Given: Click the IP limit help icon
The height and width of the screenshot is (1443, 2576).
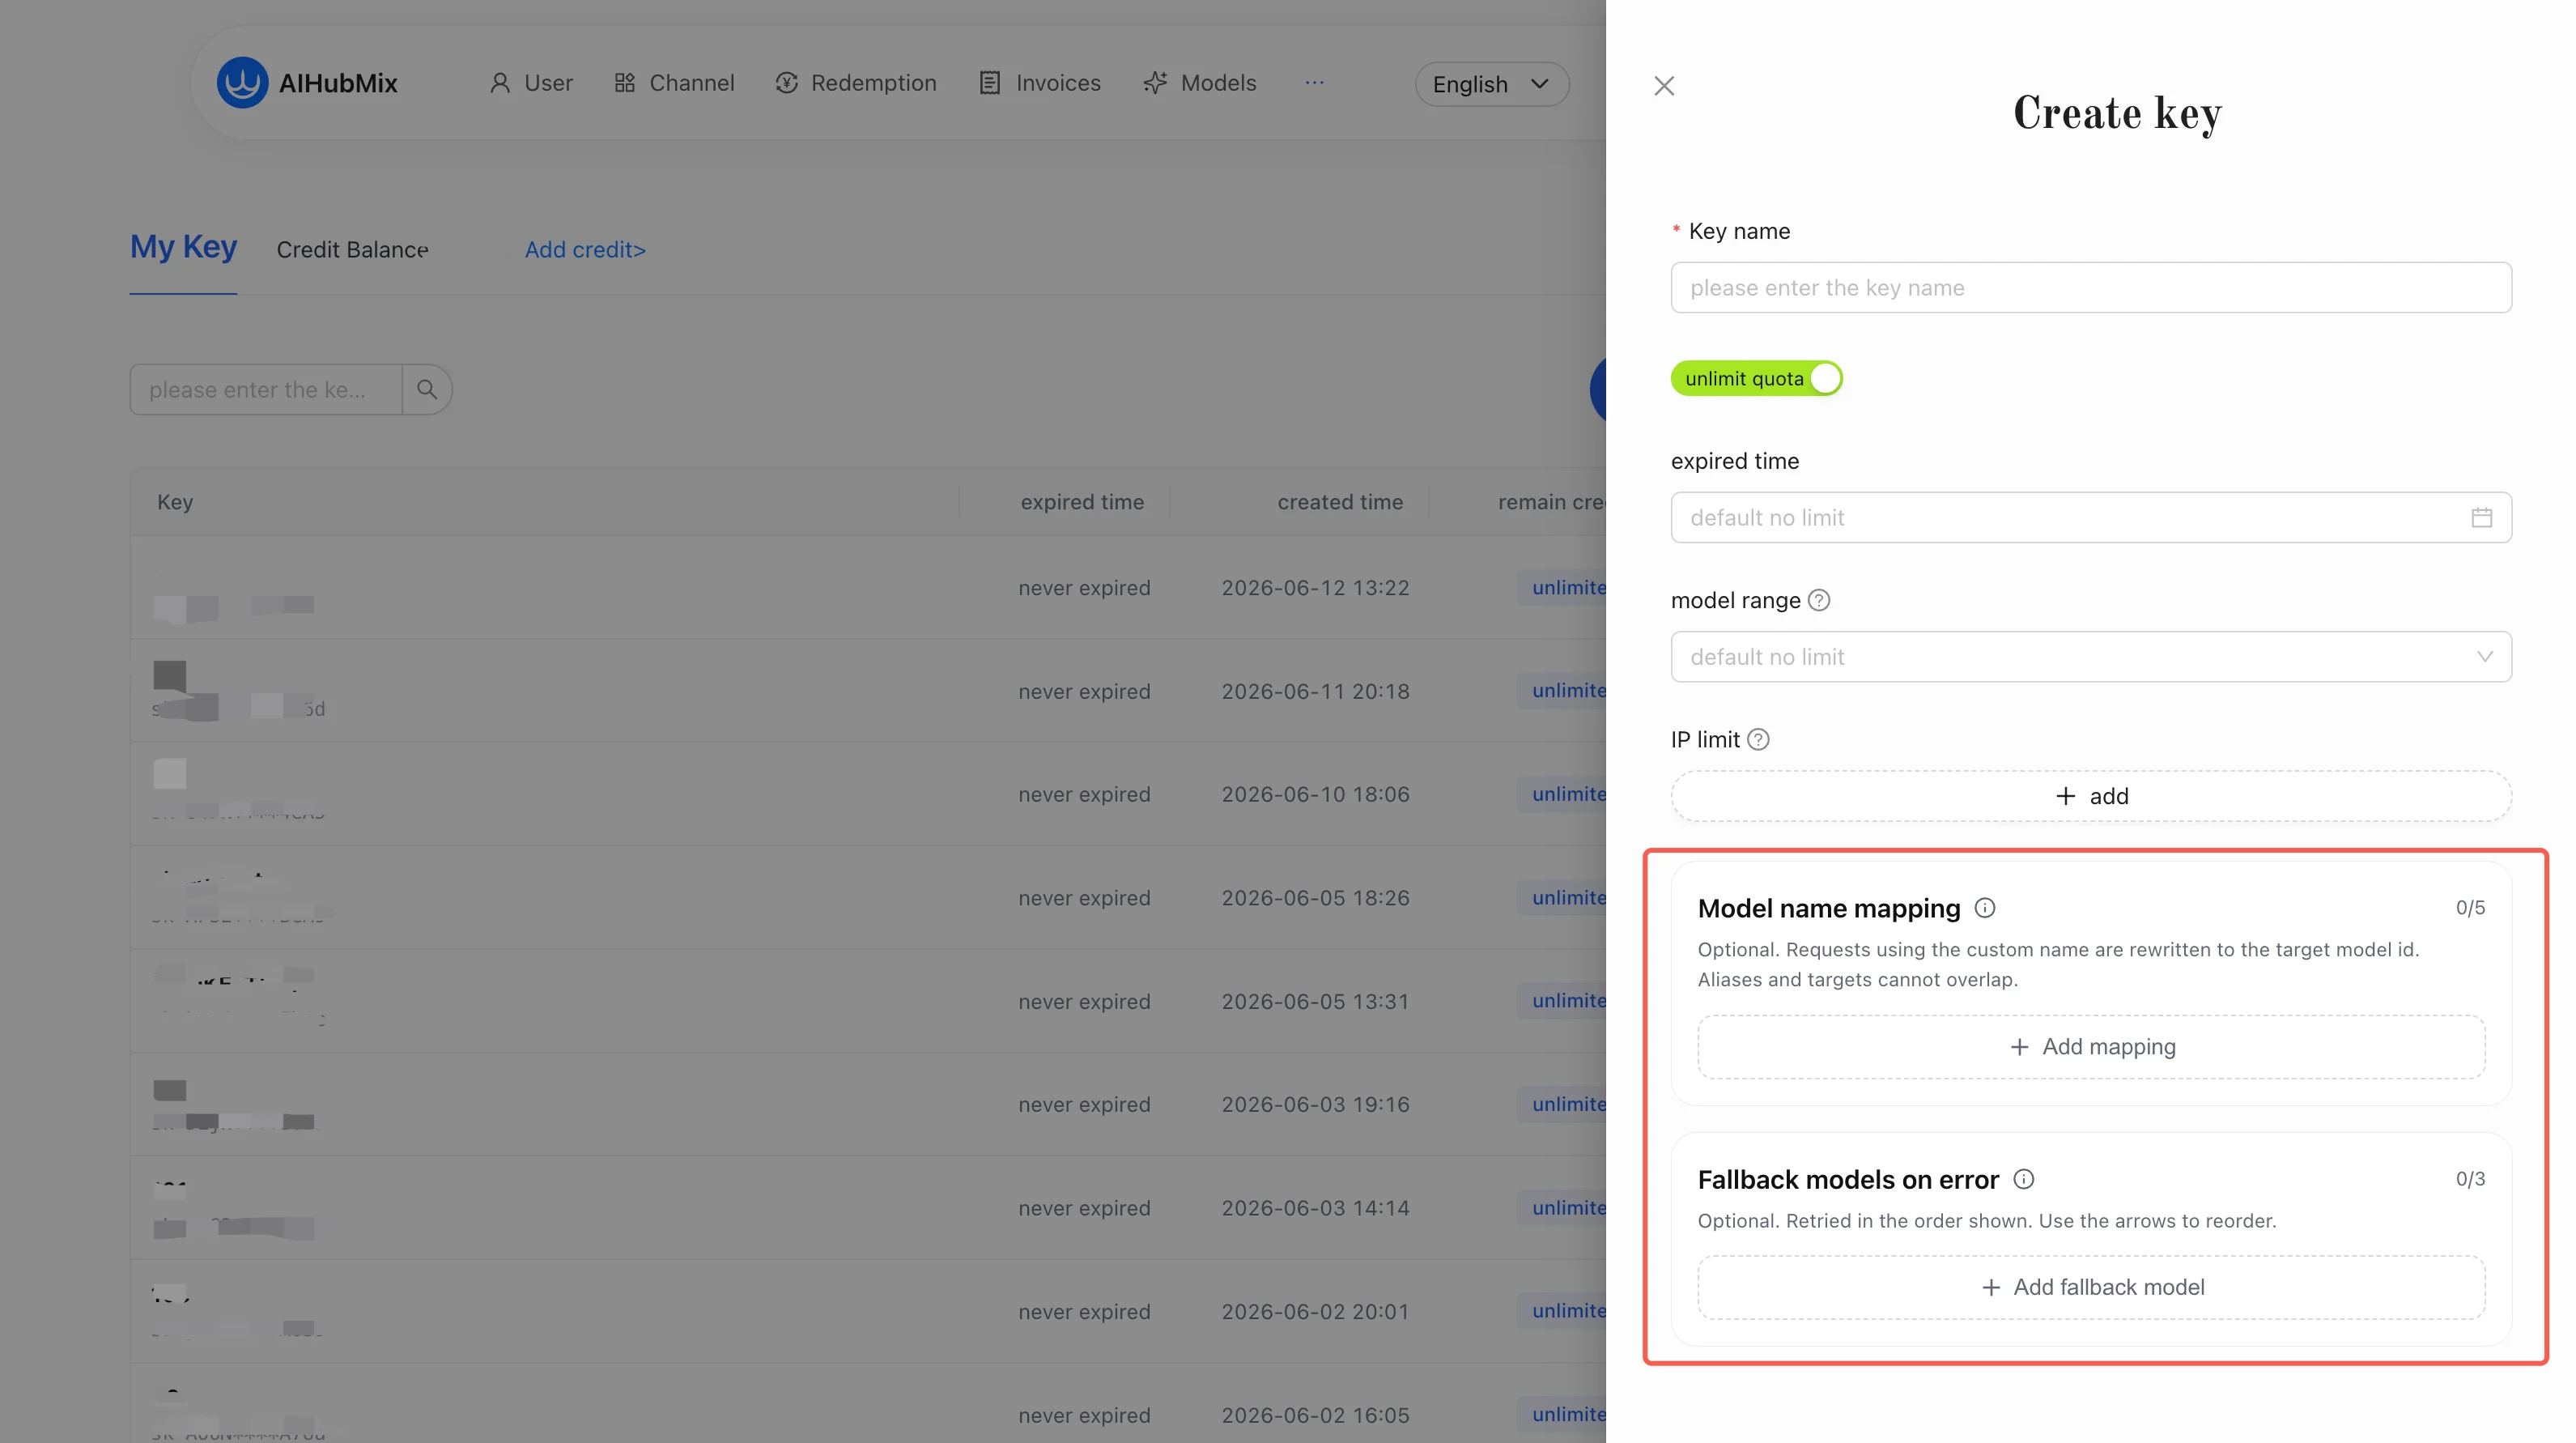Looking at the screenshot, I should 1758,739.
